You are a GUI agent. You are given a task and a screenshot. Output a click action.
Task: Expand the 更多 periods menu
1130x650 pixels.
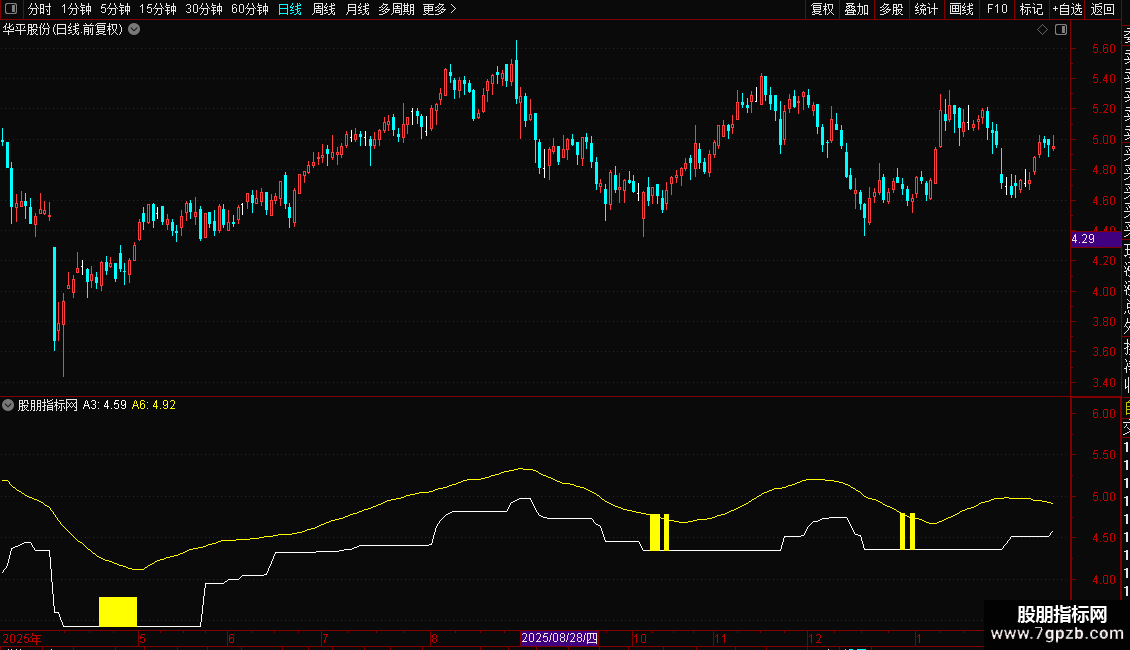[439, 9]
